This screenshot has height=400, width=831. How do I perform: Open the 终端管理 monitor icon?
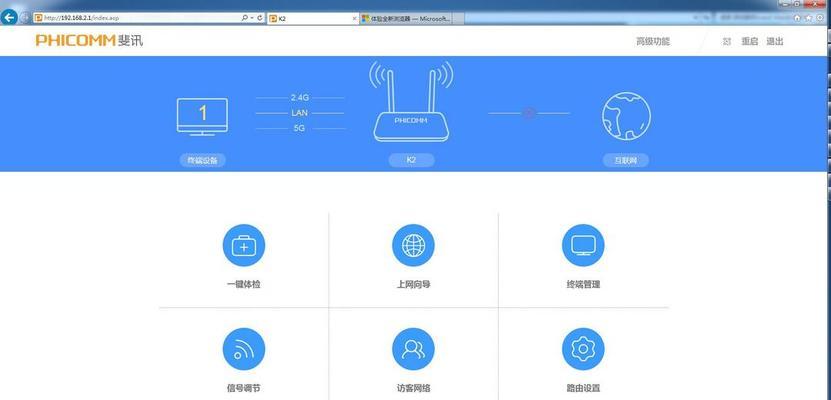(583, 245)
